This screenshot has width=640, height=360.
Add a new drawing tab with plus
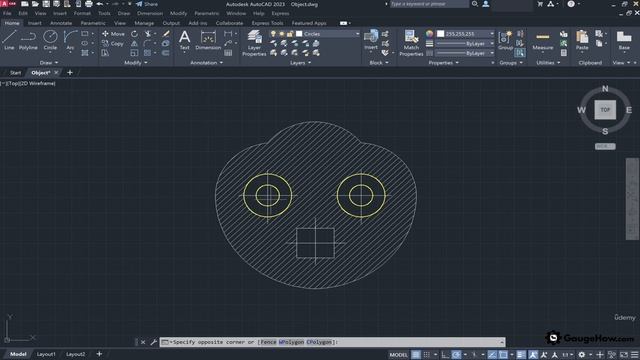pyautogui.click(x=70, y=73)
